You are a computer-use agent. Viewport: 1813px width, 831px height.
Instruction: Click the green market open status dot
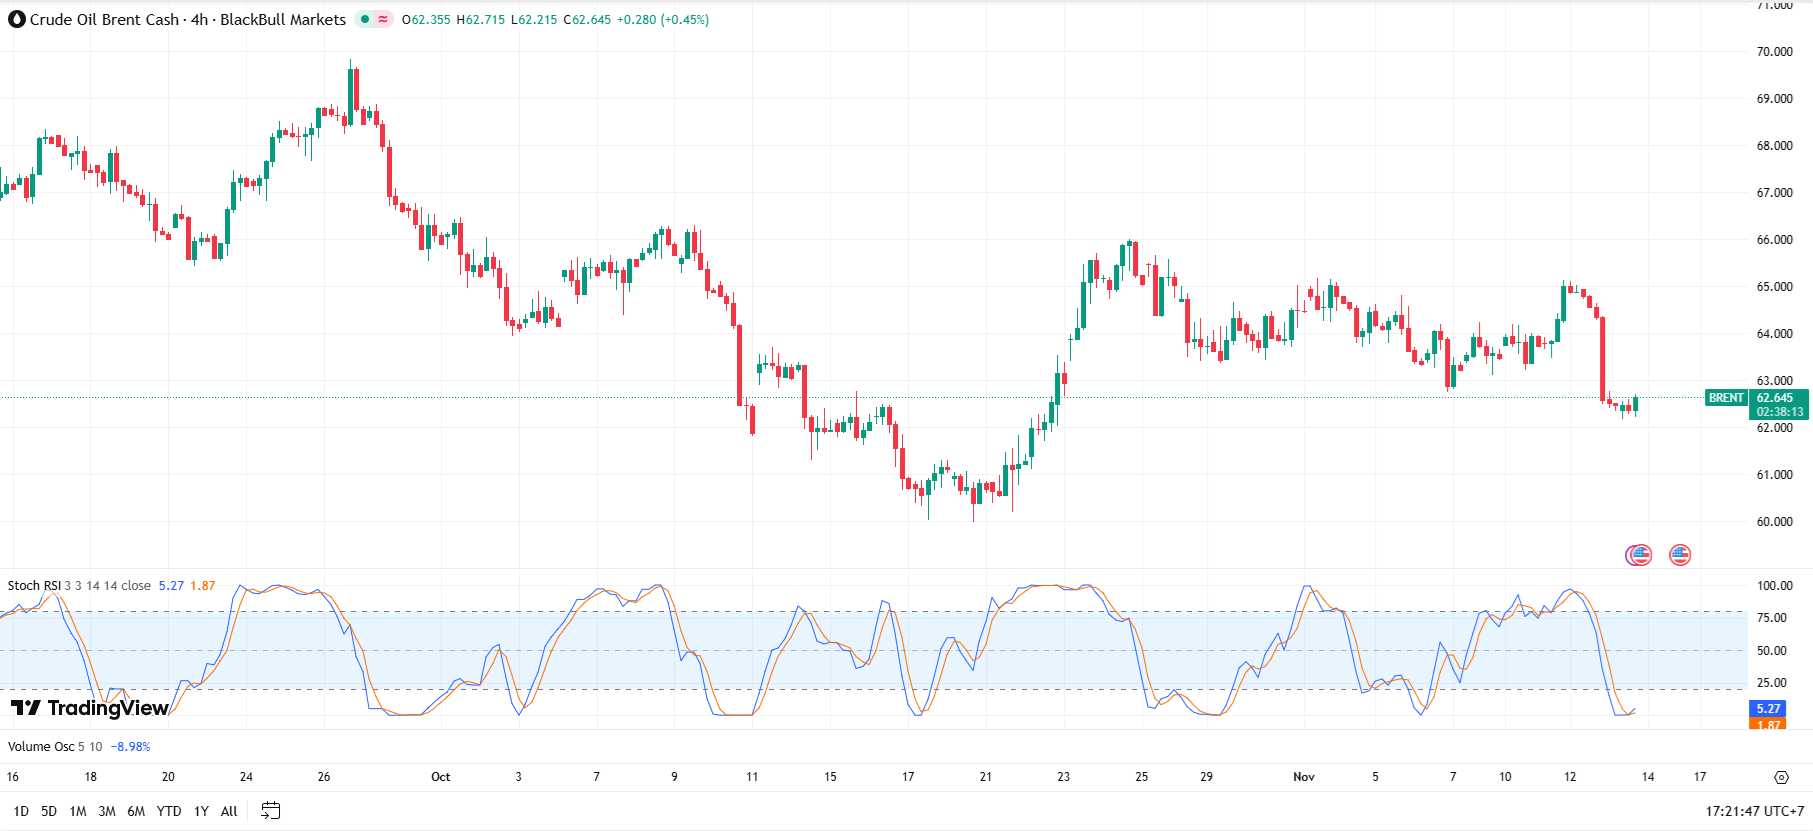(365, 19)
